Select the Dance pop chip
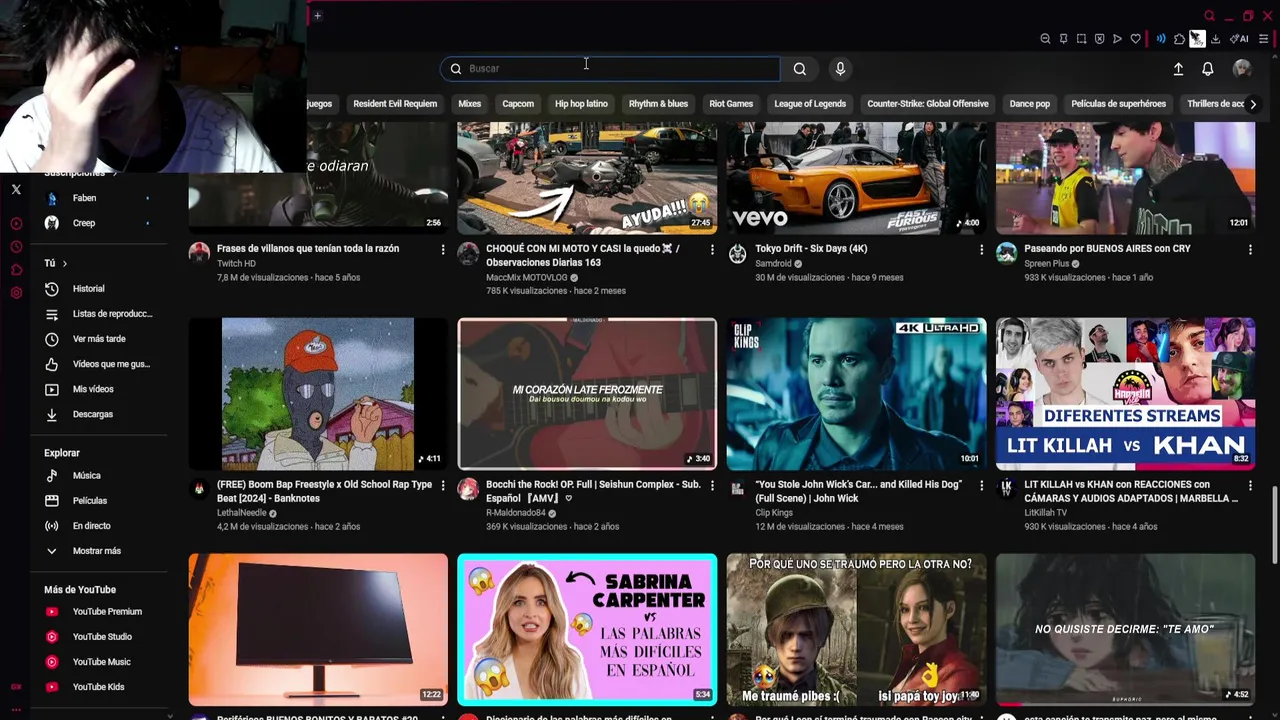Image resolution: width=1280 pixels, height=720 pixels. coord(1030,104)
